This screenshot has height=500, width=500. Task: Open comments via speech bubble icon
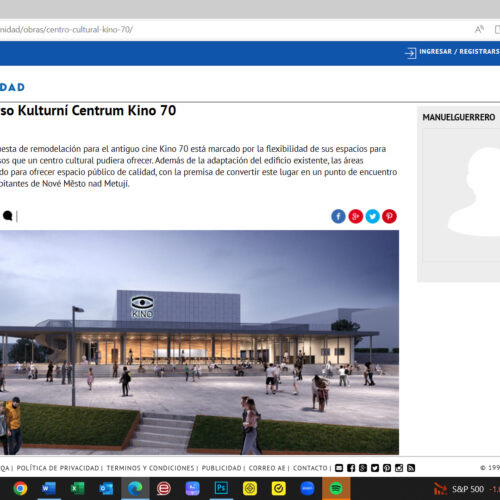pos(8,216)
